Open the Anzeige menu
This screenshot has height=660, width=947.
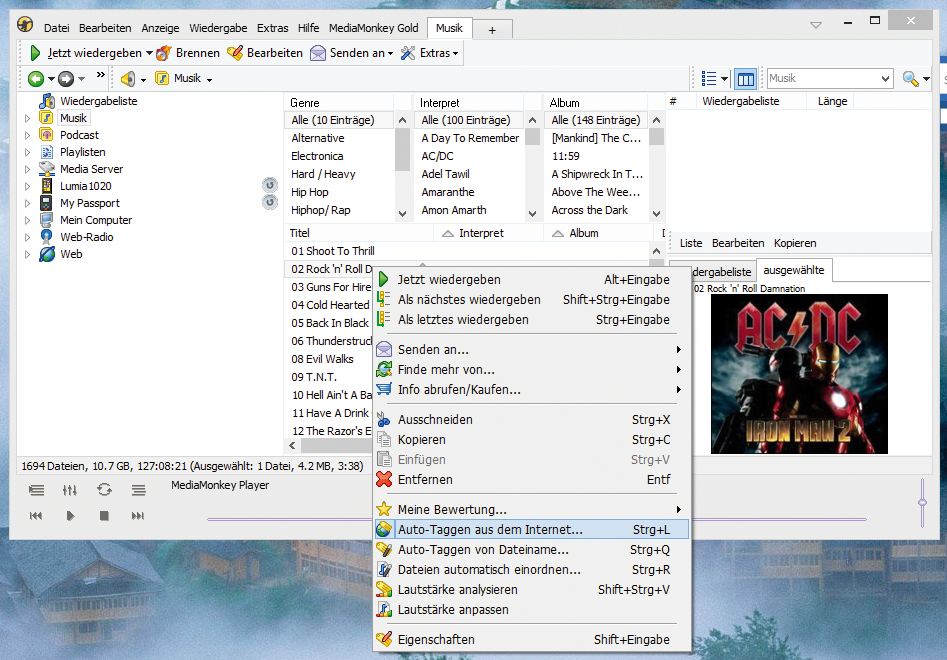[x=160, y=28]
